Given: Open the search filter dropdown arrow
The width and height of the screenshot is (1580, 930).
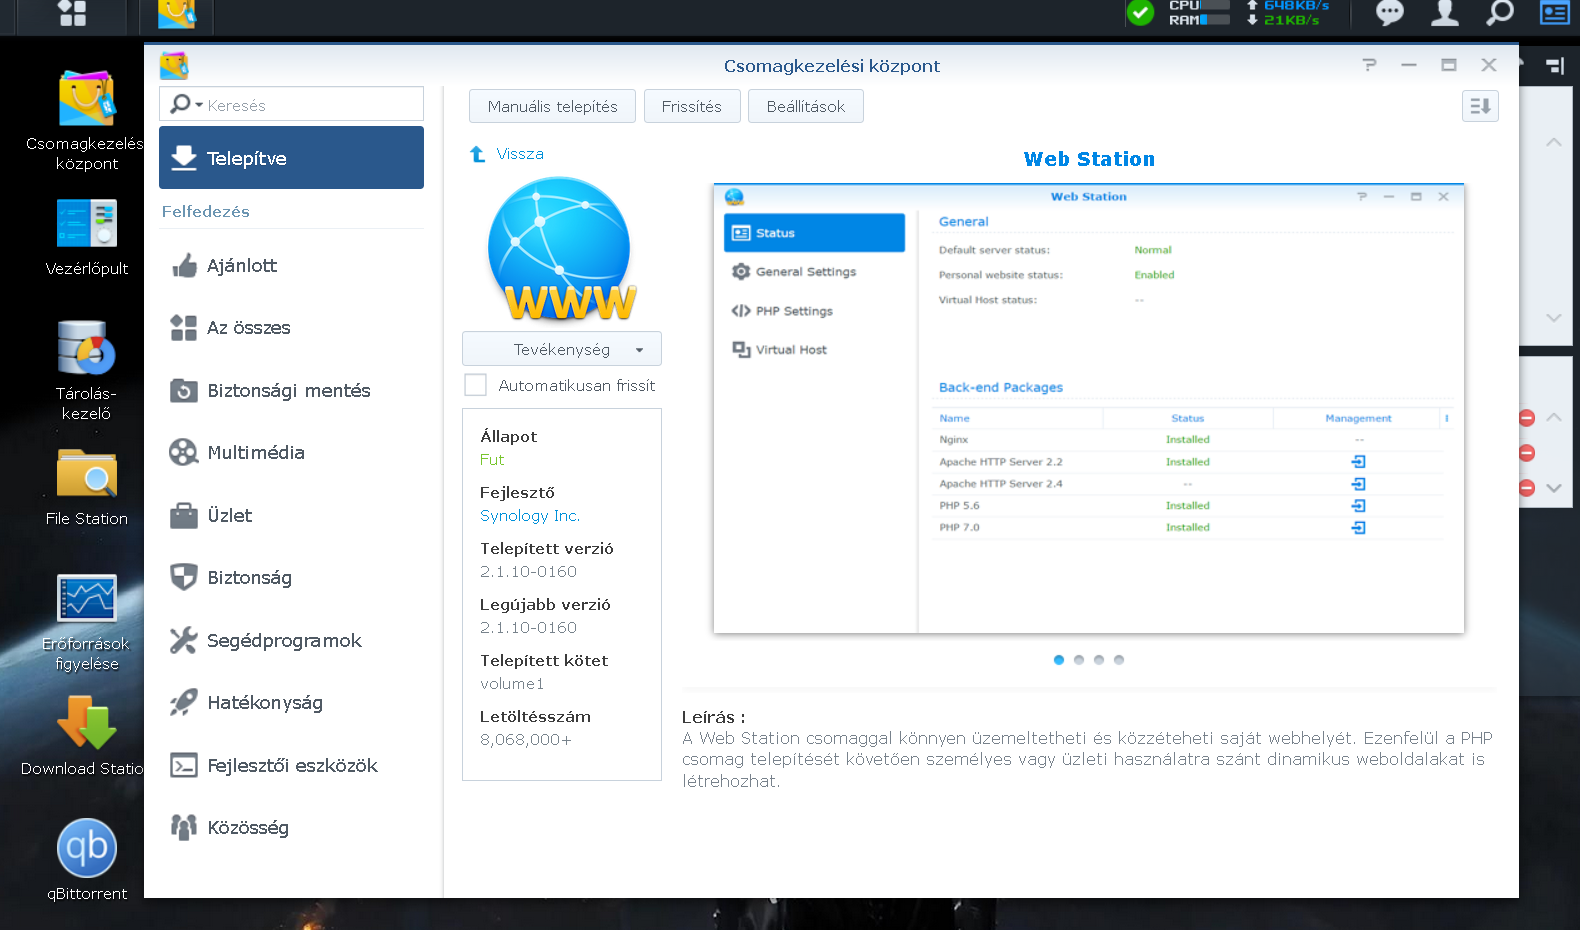Looking at the screenshot, I should 199,105.
